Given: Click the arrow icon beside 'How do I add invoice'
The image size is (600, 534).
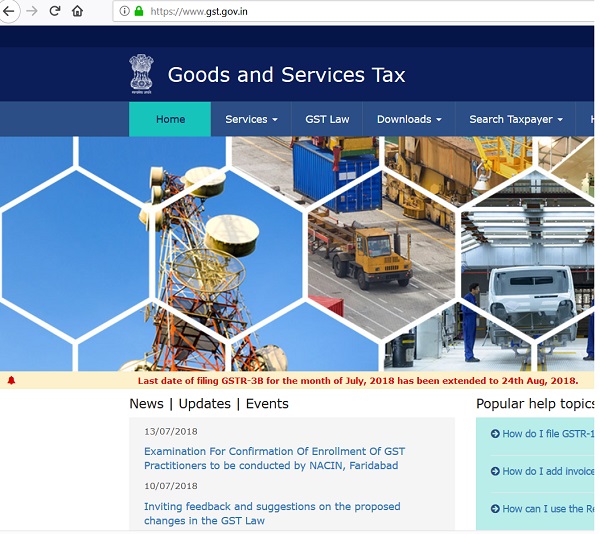Looking at the screenshot, I should coord(495,471).
